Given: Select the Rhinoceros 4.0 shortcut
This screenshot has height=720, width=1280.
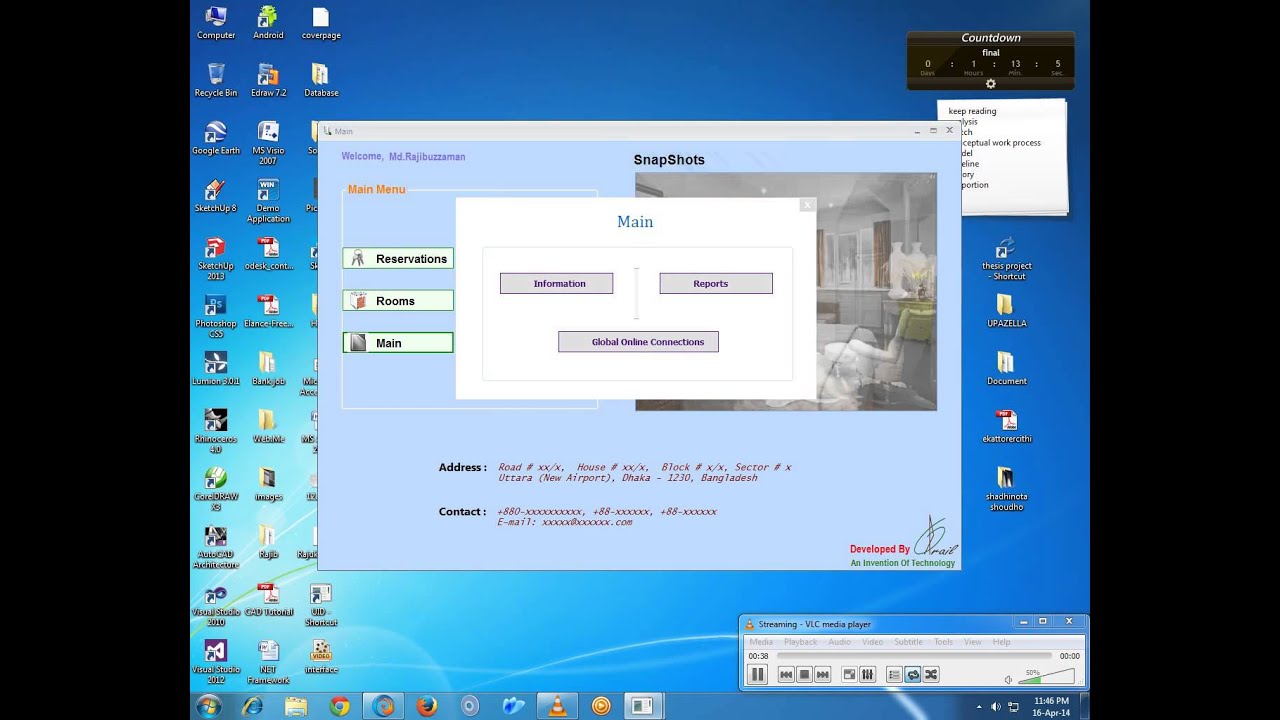Looking at the screenshot, I should [x=216, y=432].
